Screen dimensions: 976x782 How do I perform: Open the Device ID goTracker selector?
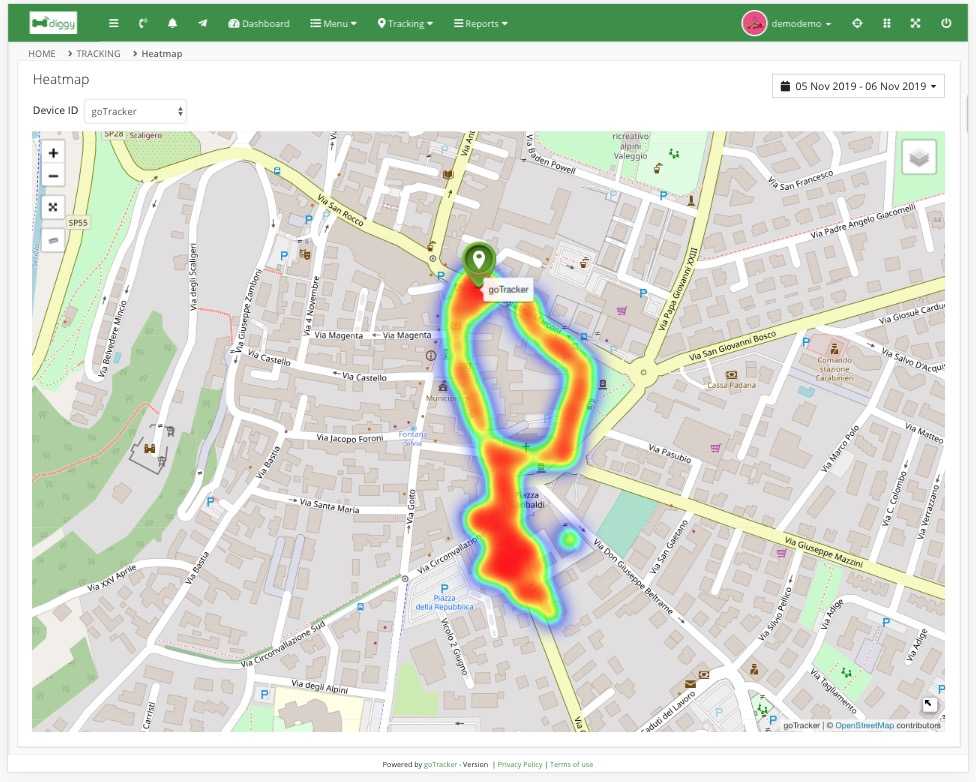135,111
